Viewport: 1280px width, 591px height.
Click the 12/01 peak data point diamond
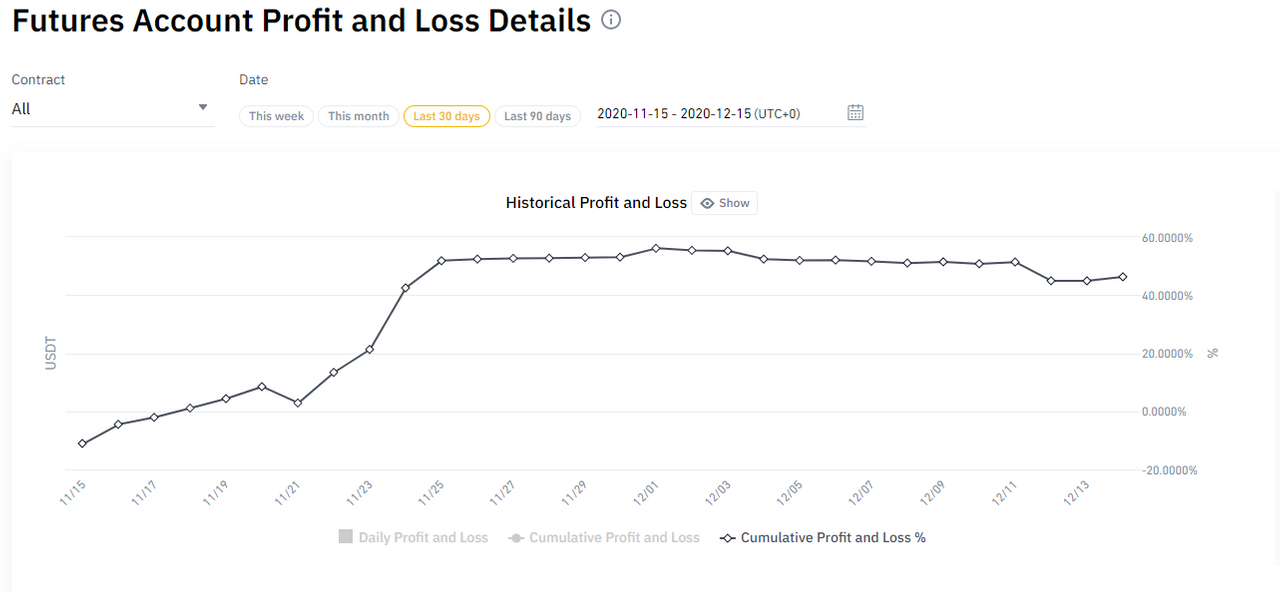point(655,248)
